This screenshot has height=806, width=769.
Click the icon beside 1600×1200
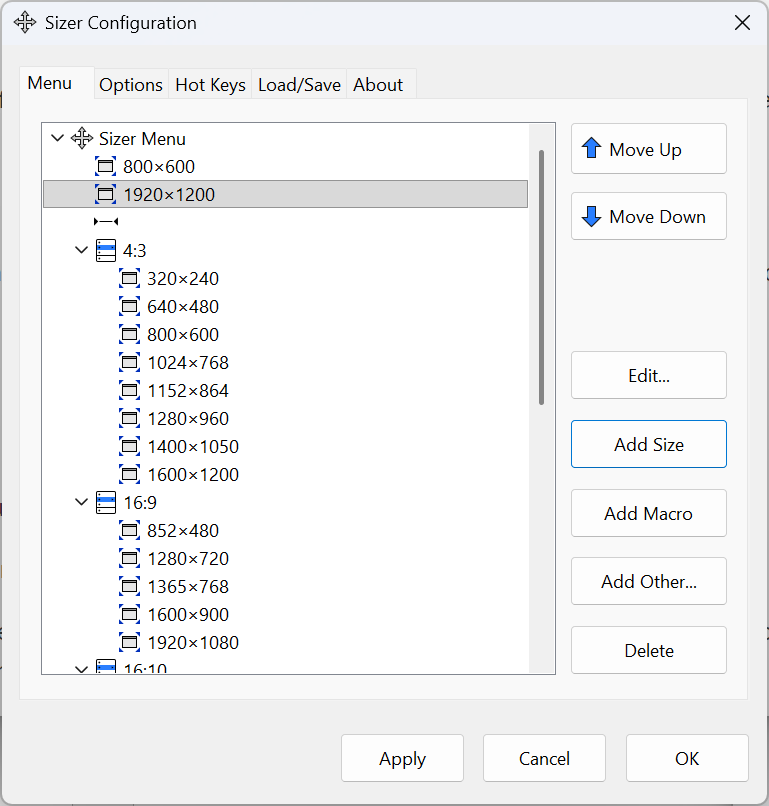pos(130,474)
